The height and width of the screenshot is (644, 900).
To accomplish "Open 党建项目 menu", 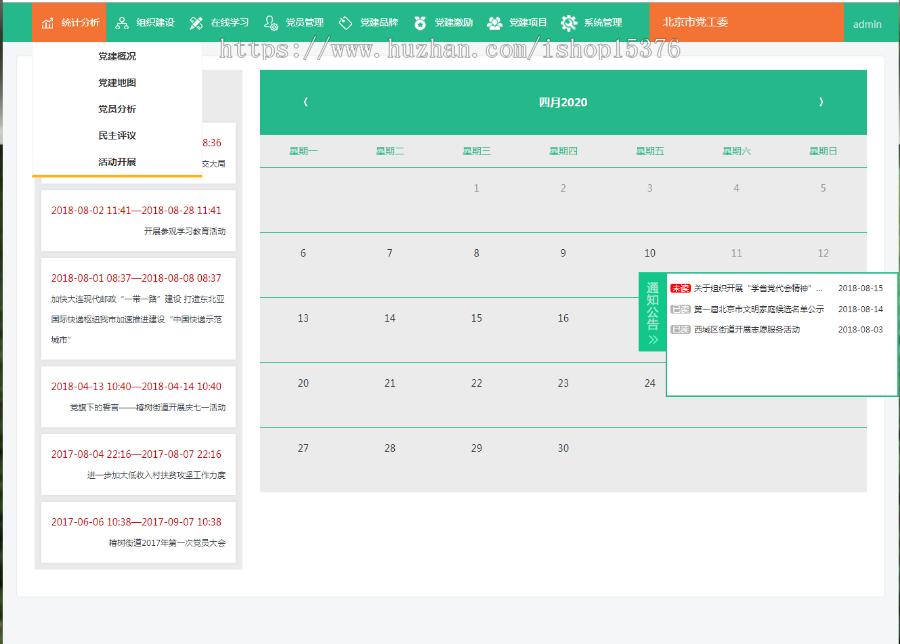I will click(x=517, y=22).
